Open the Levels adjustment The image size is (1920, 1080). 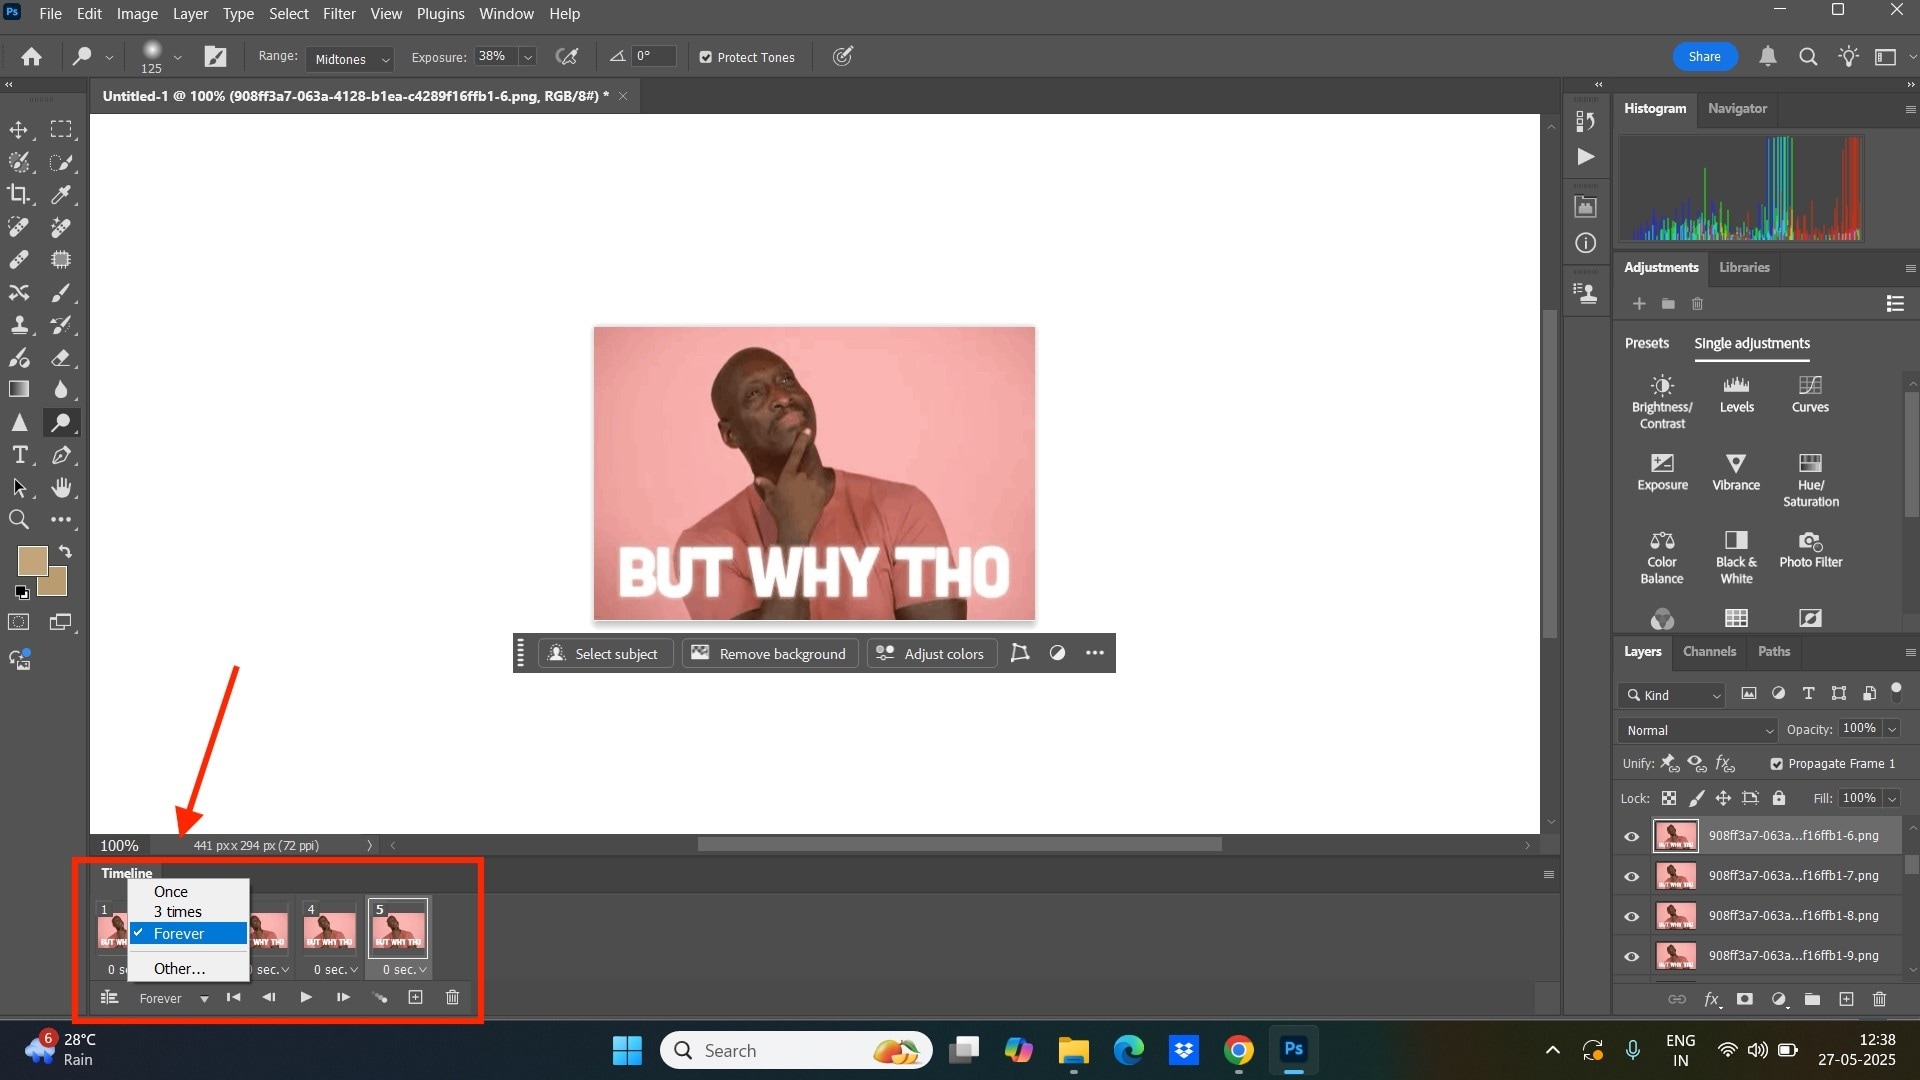pos(1736,394)
